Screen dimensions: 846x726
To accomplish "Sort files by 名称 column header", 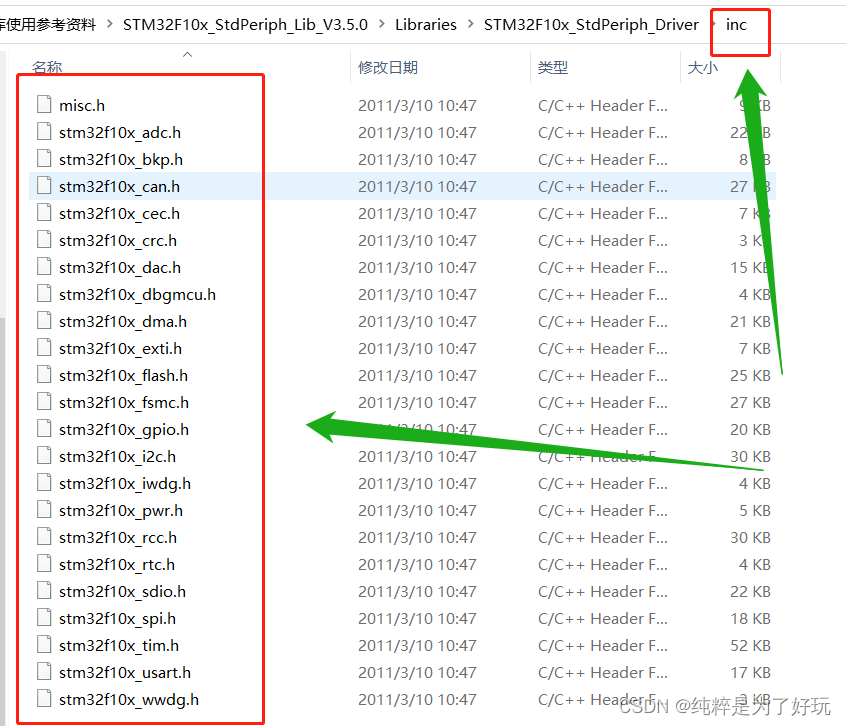I will pyautogui.click(x=47, y=67).
